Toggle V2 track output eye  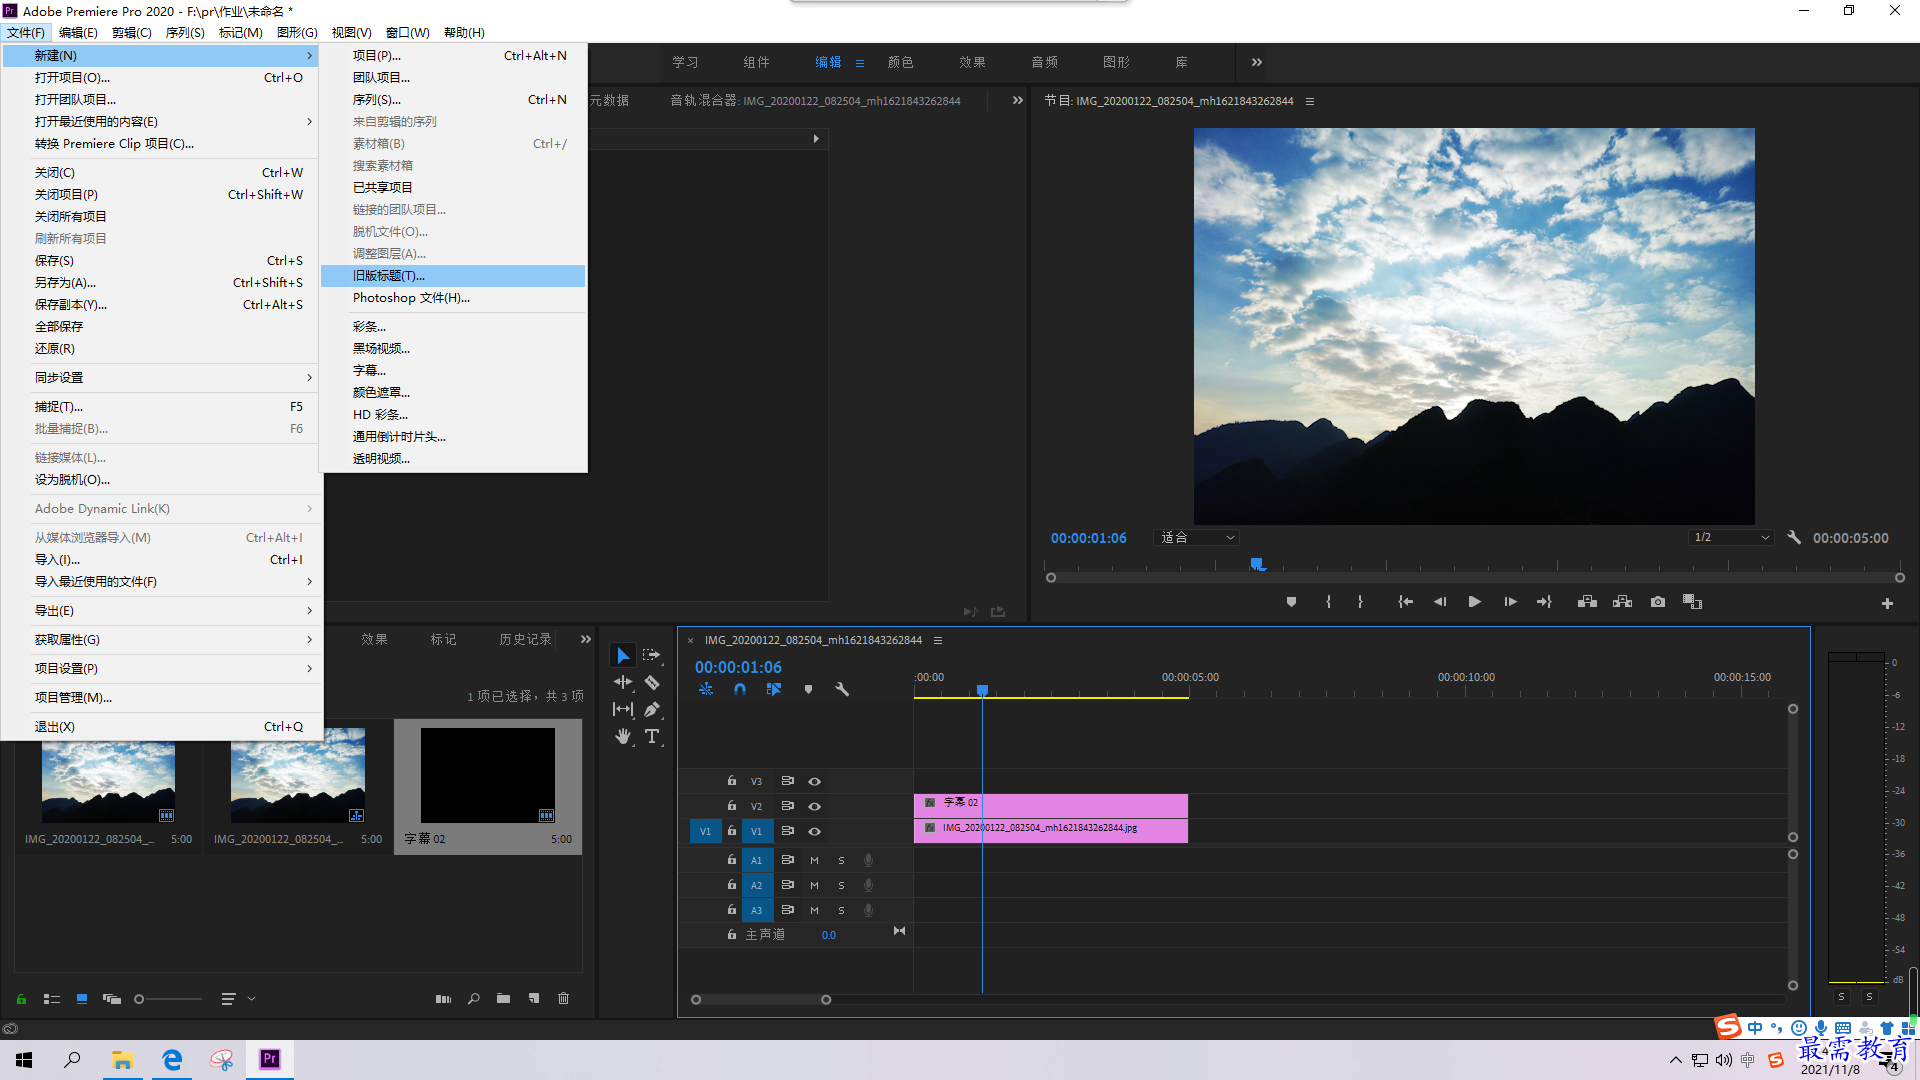coord(814,806)
